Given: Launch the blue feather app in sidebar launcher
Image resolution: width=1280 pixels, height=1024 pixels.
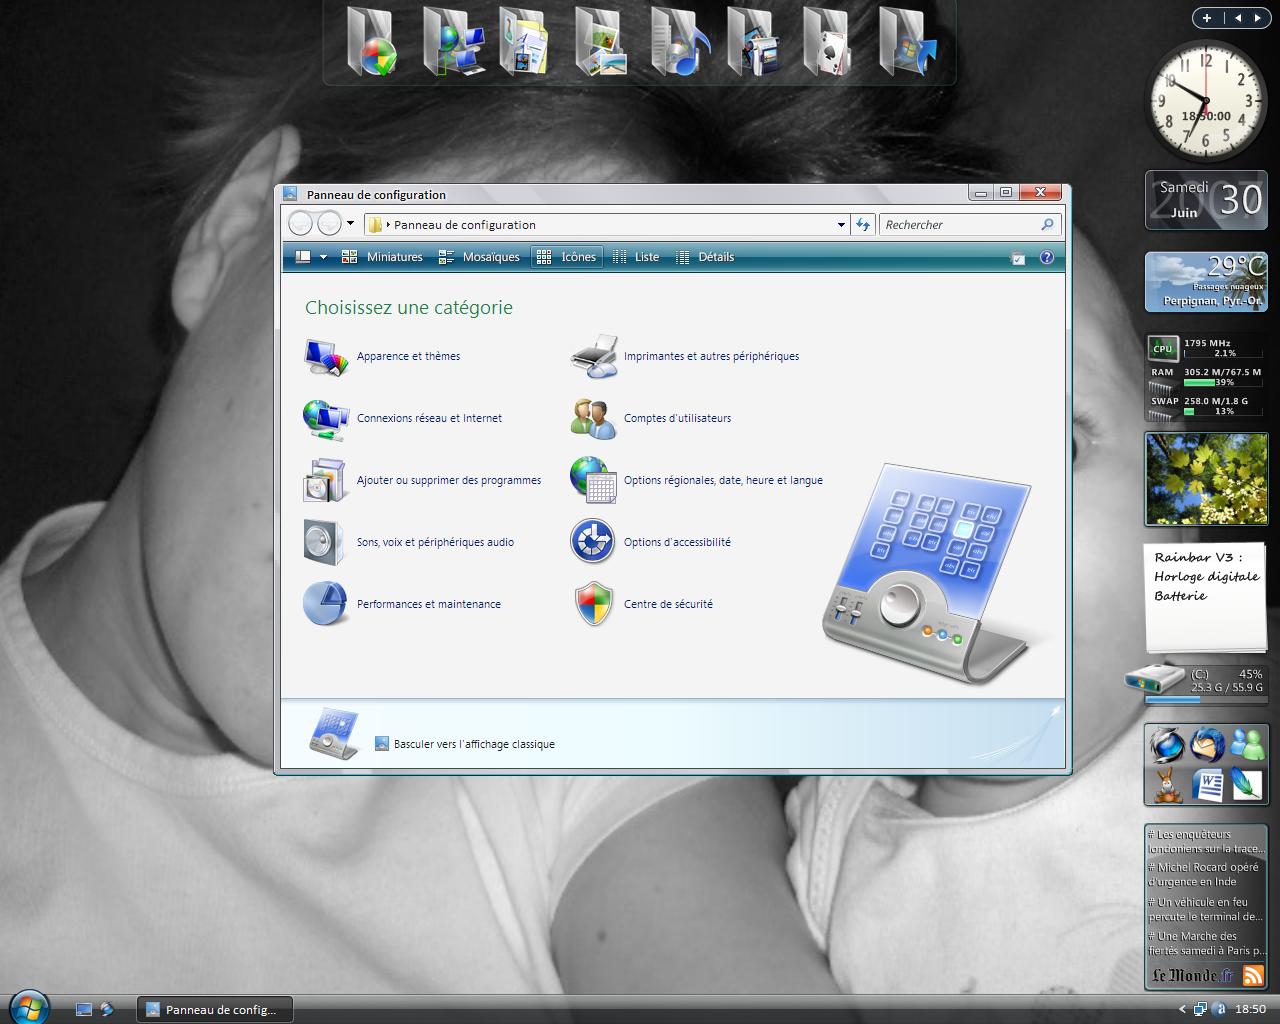Looking at the screenshot, I should 1247,785.
